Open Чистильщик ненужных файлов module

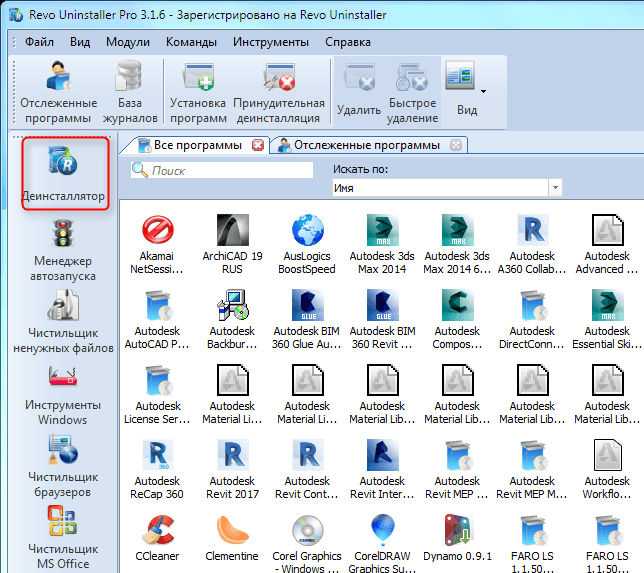63,322
